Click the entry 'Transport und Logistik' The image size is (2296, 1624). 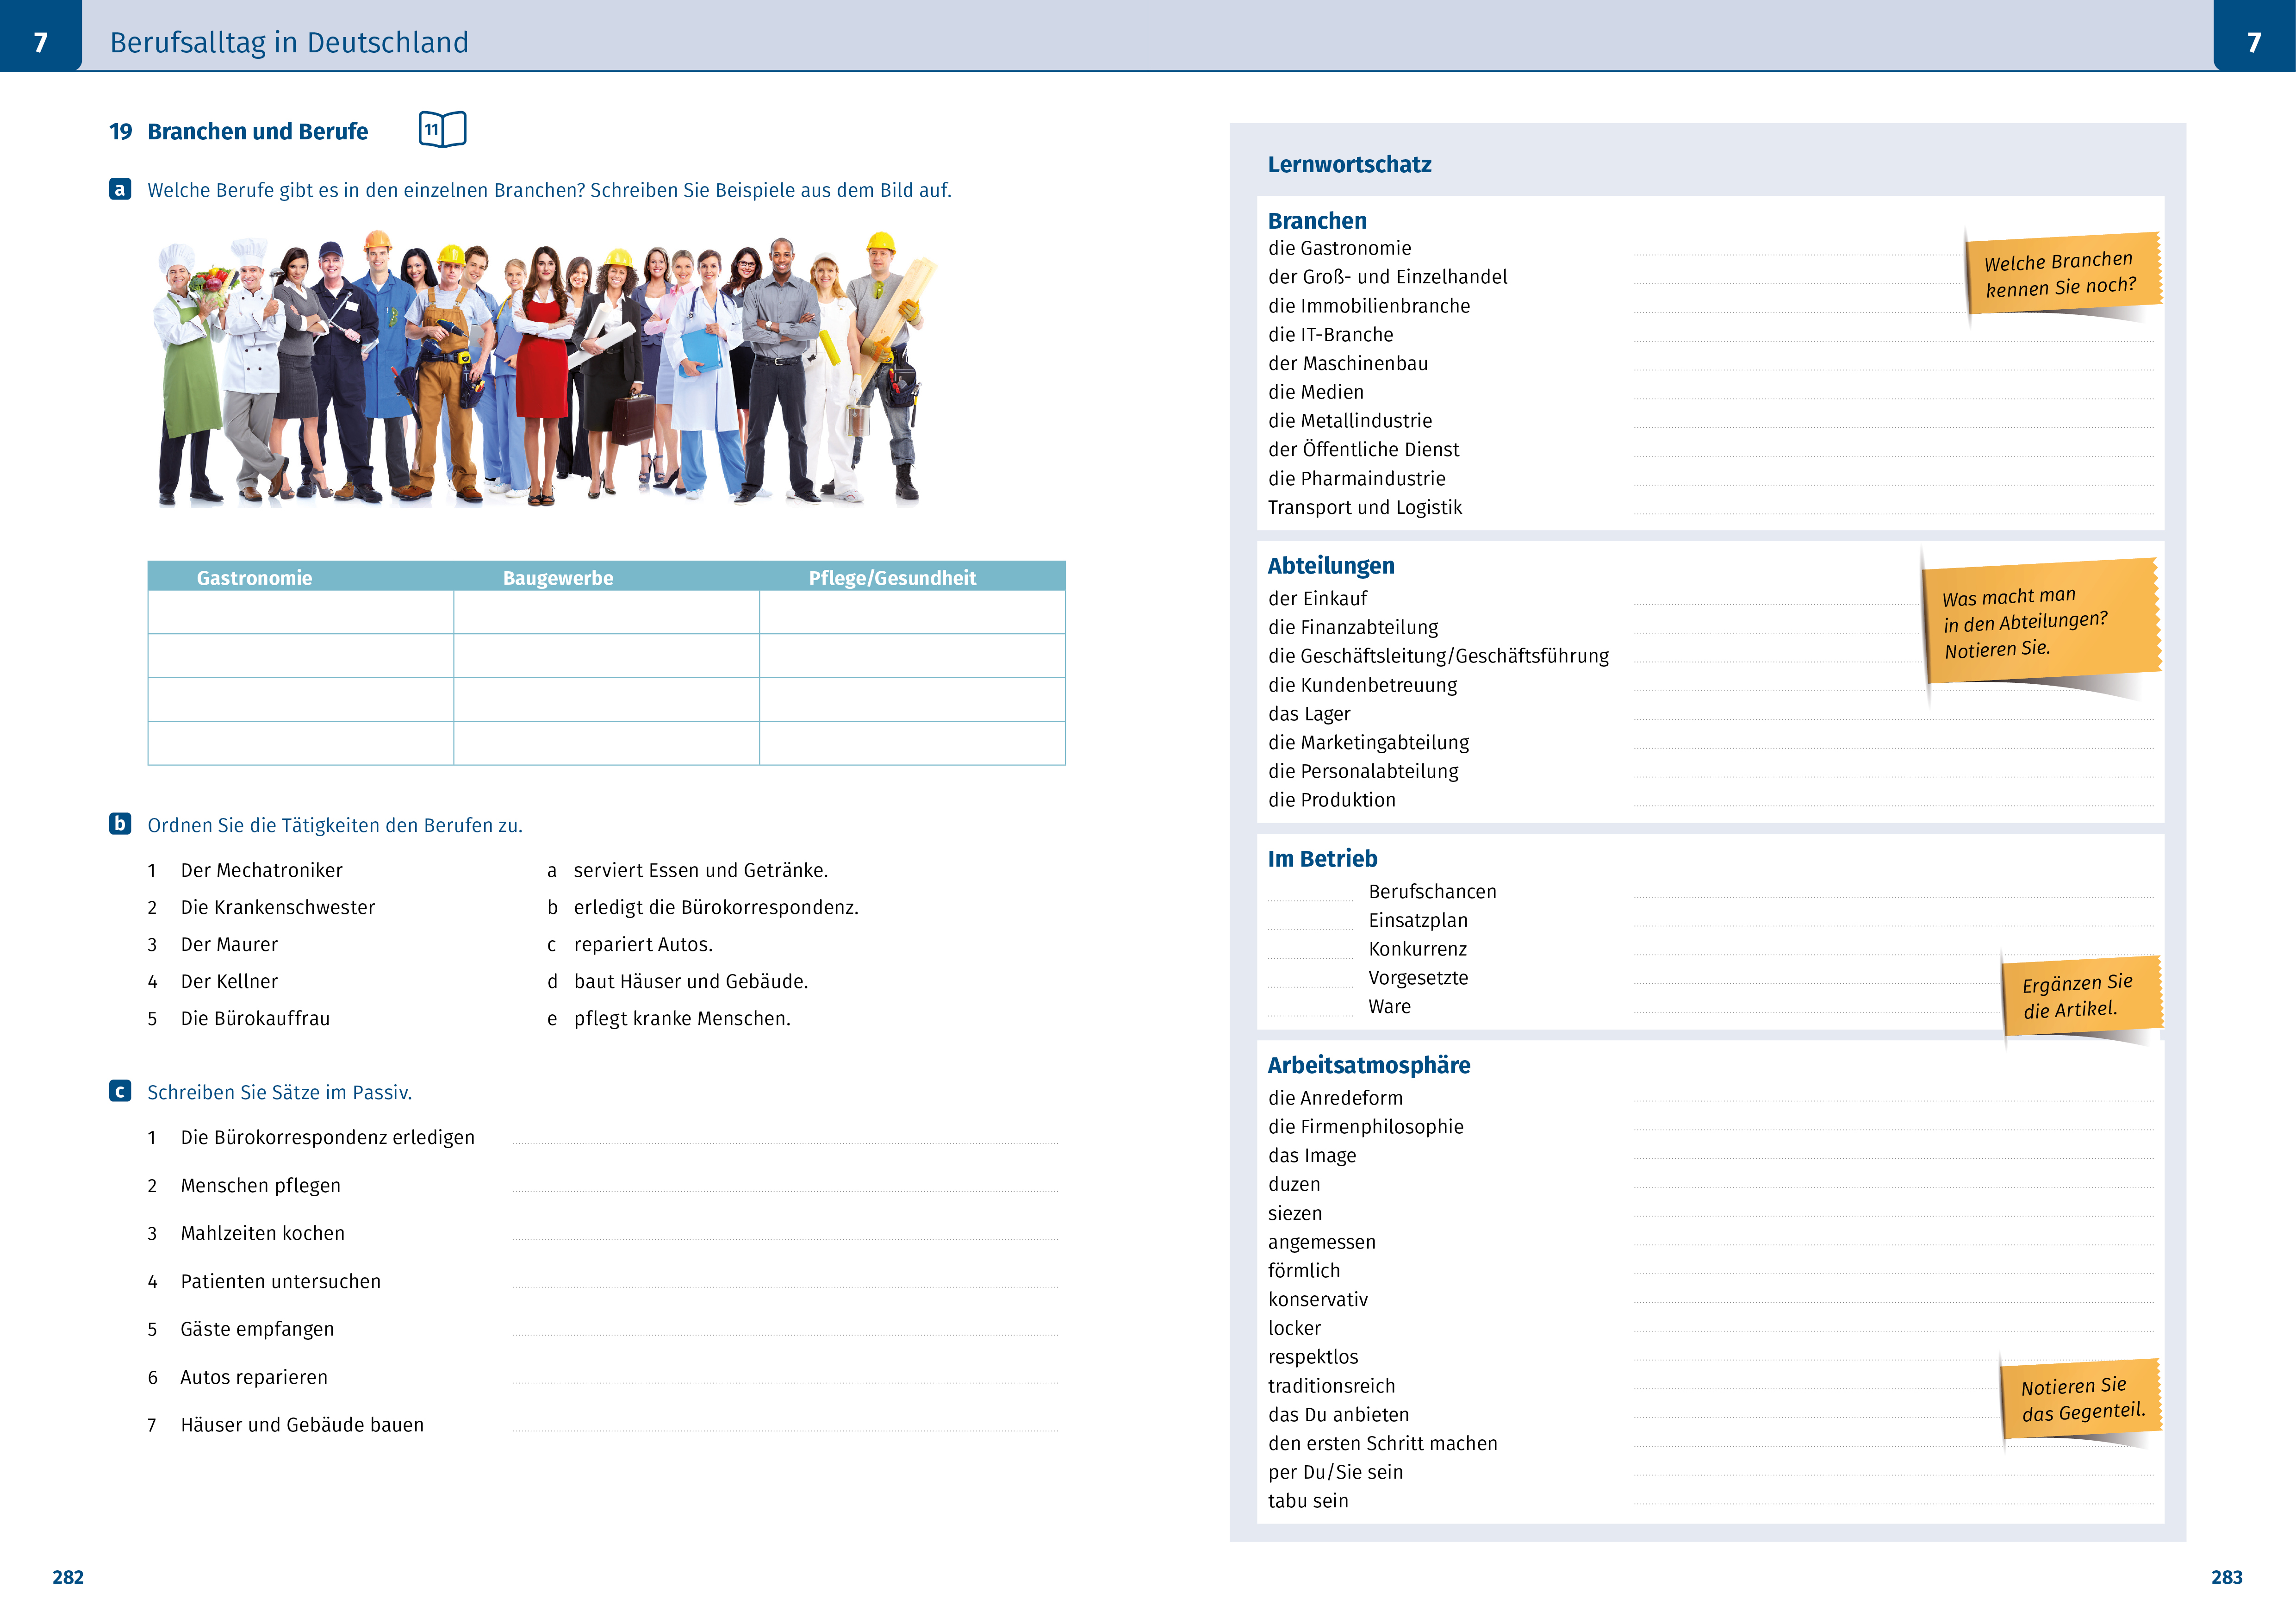pos(1364,507)
